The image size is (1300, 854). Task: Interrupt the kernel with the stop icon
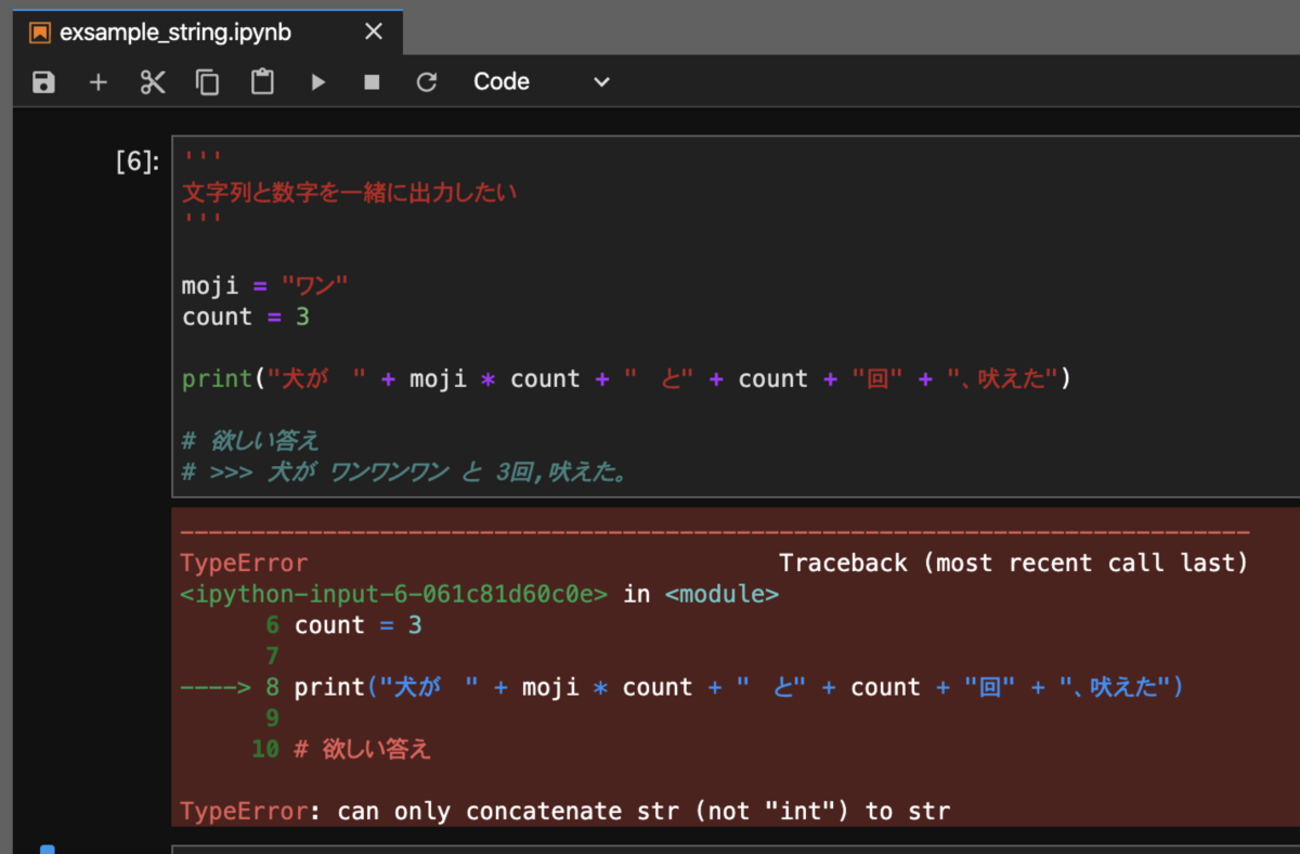pyautogui.click(x=372, y=82)
